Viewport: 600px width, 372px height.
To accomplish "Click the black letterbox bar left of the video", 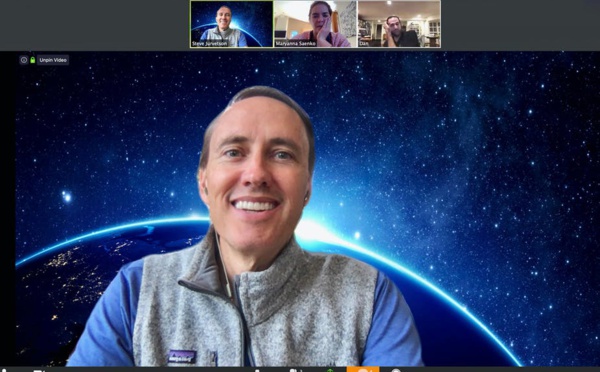I will (8, 209).
